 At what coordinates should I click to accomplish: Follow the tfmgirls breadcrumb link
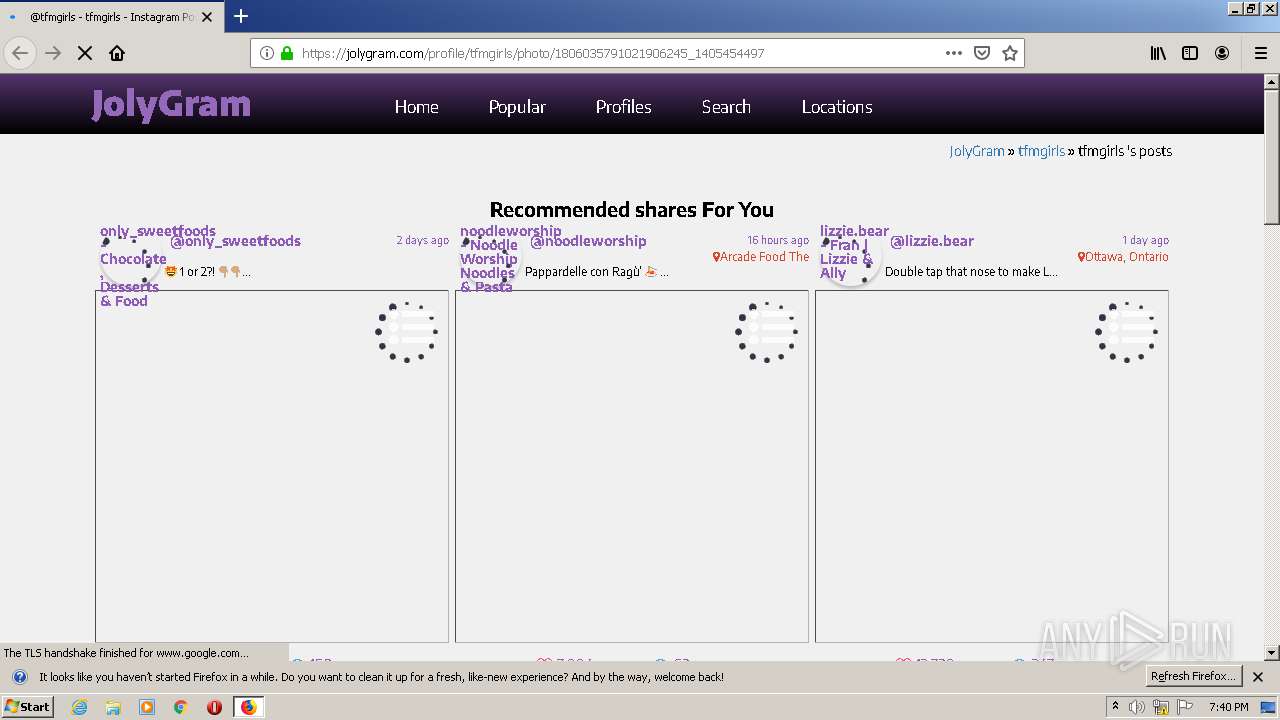1041,151
